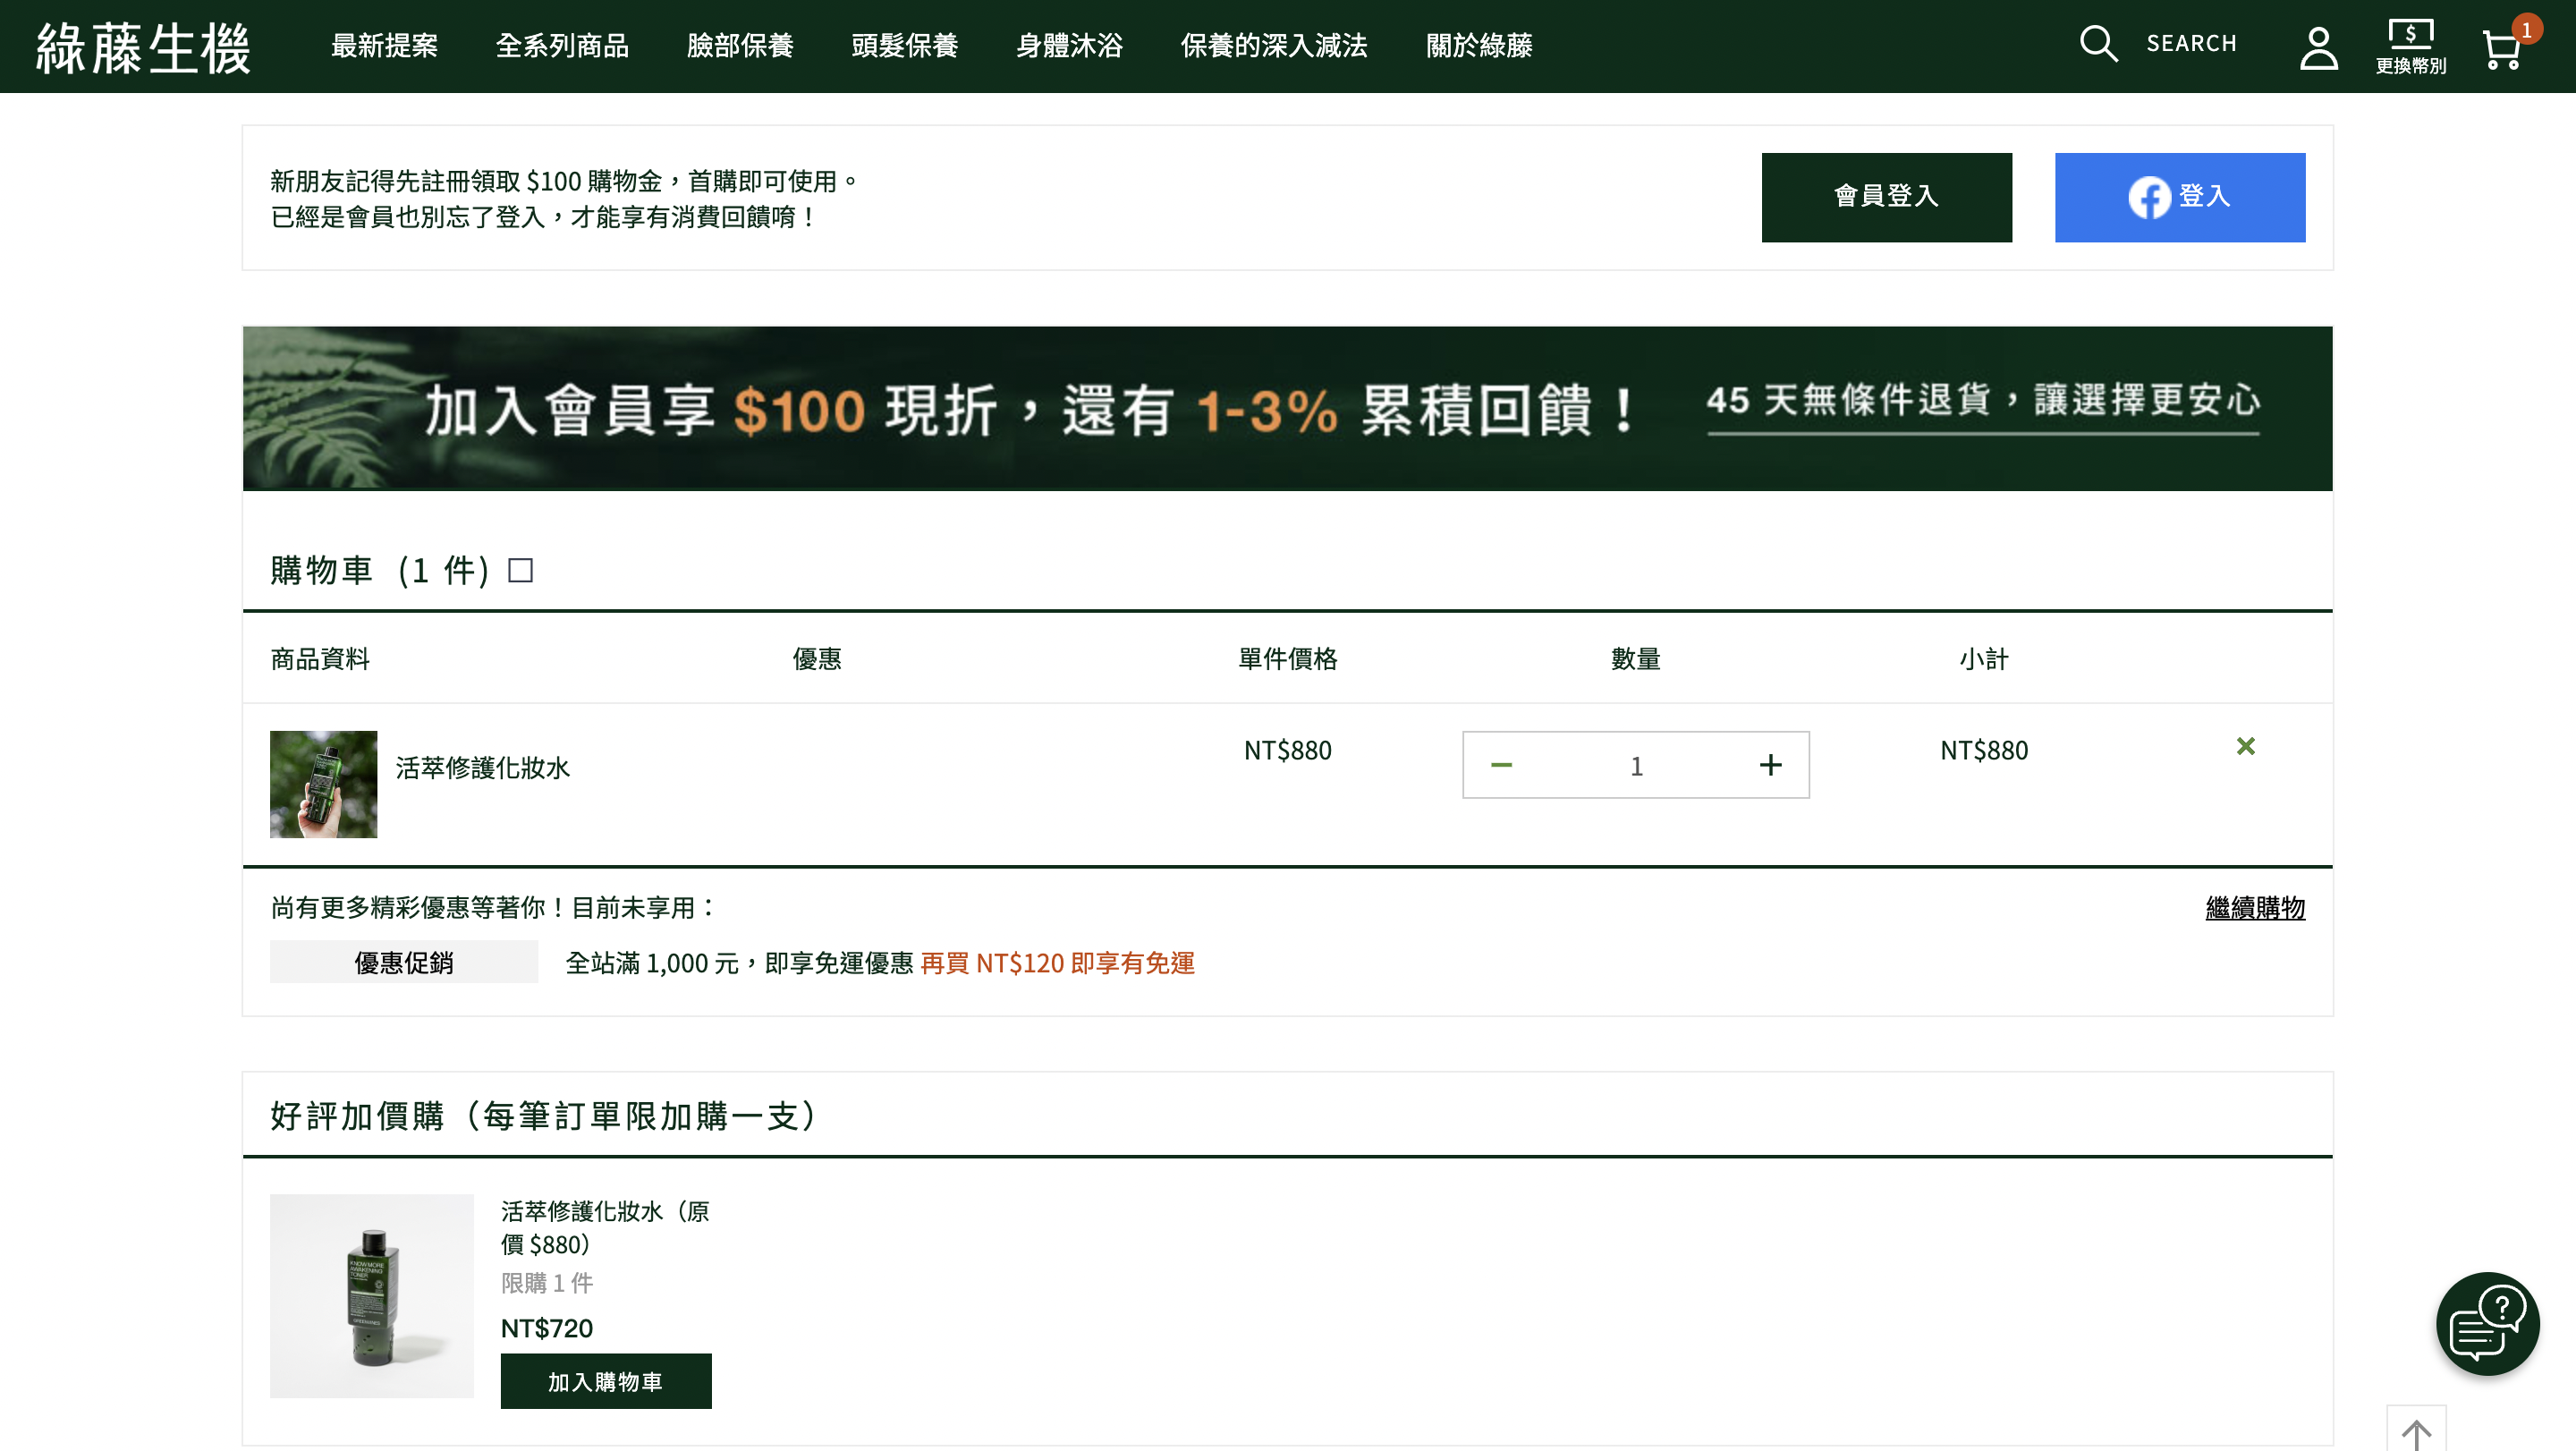Remove 活萃修護化妝水 with the X icon
This screenshot has height=1451, width=2576.
tap(2246, 746)
